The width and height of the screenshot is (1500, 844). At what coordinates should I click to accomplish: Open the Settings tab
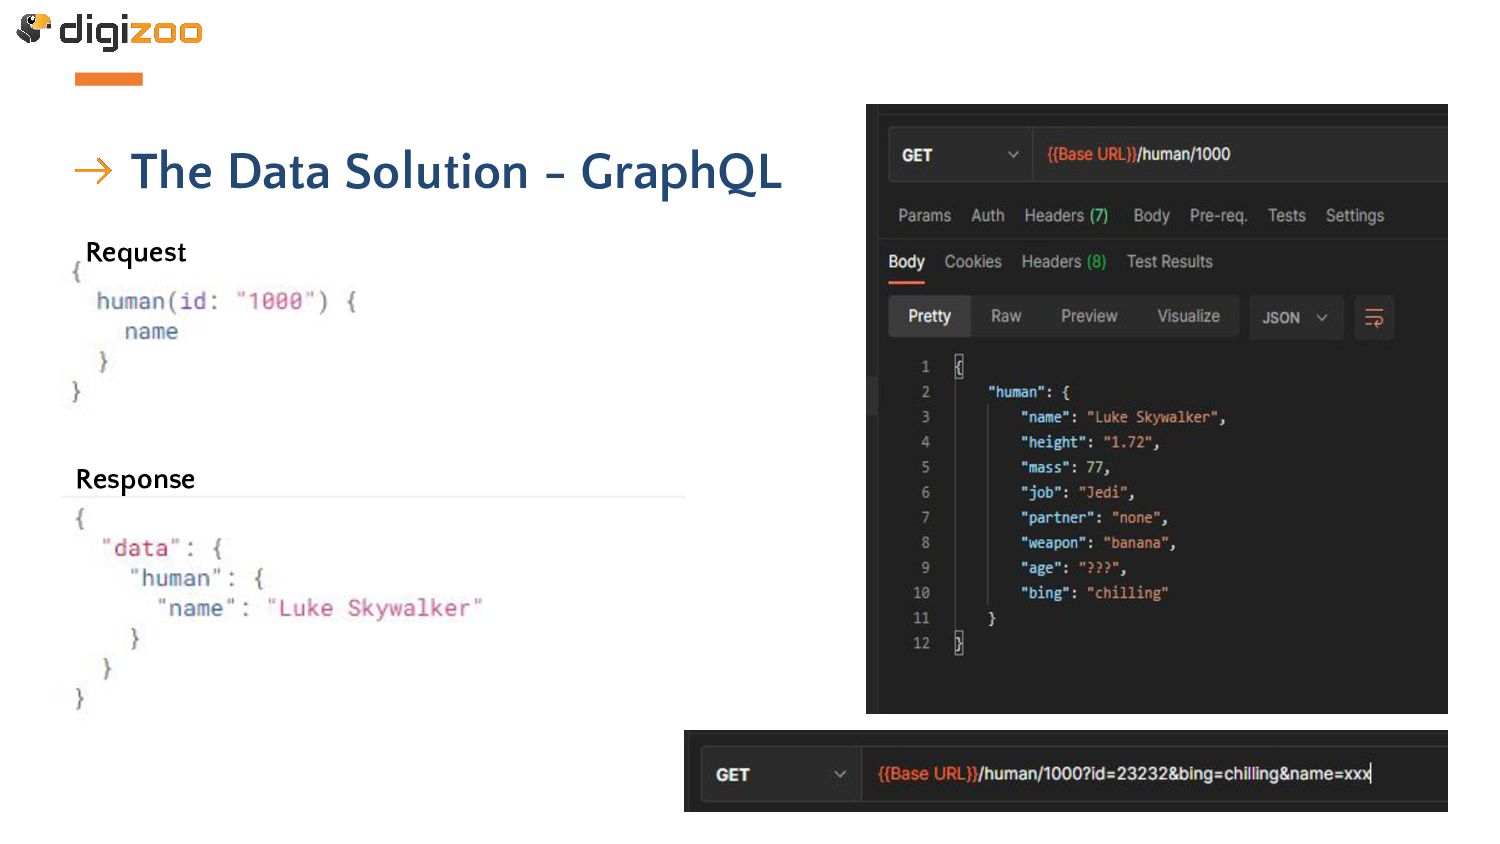coord(1355,216)
